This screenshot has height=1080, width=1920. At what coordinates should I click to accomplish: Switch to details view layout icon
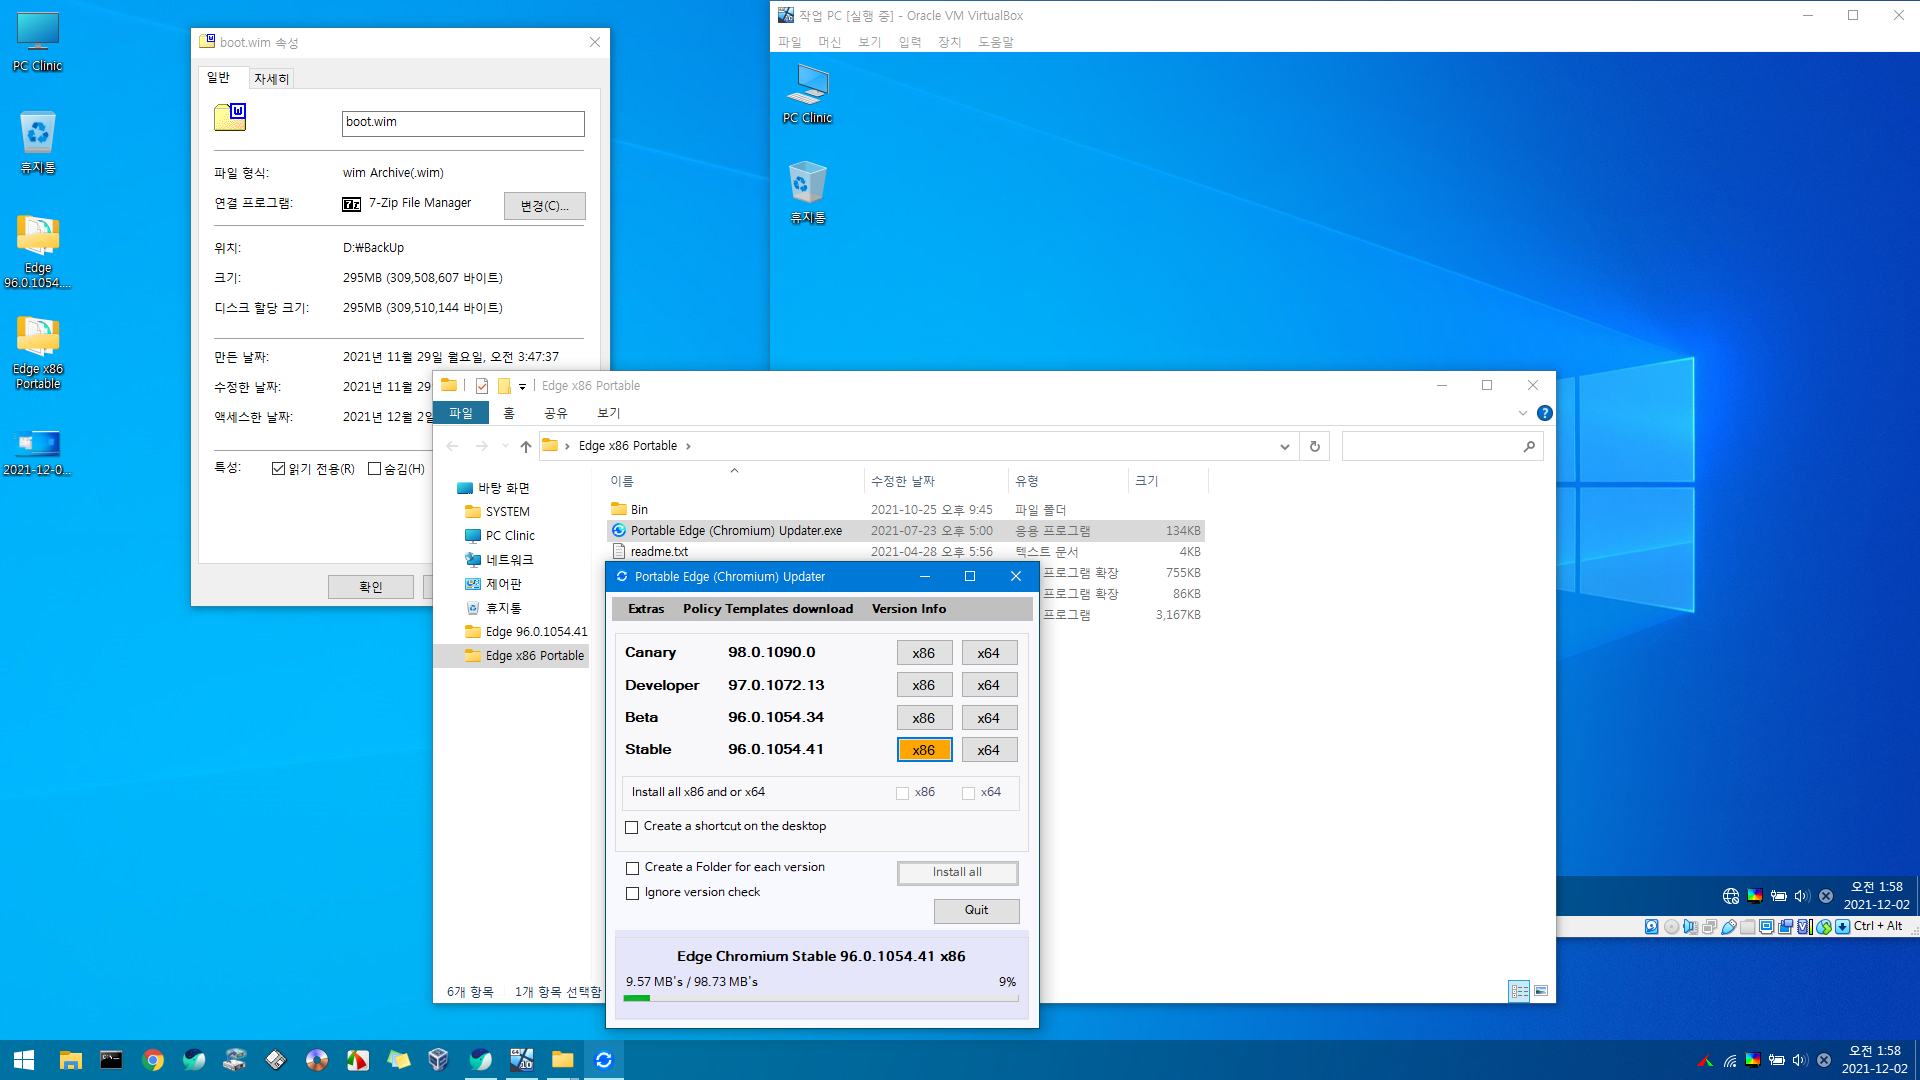1519,991
